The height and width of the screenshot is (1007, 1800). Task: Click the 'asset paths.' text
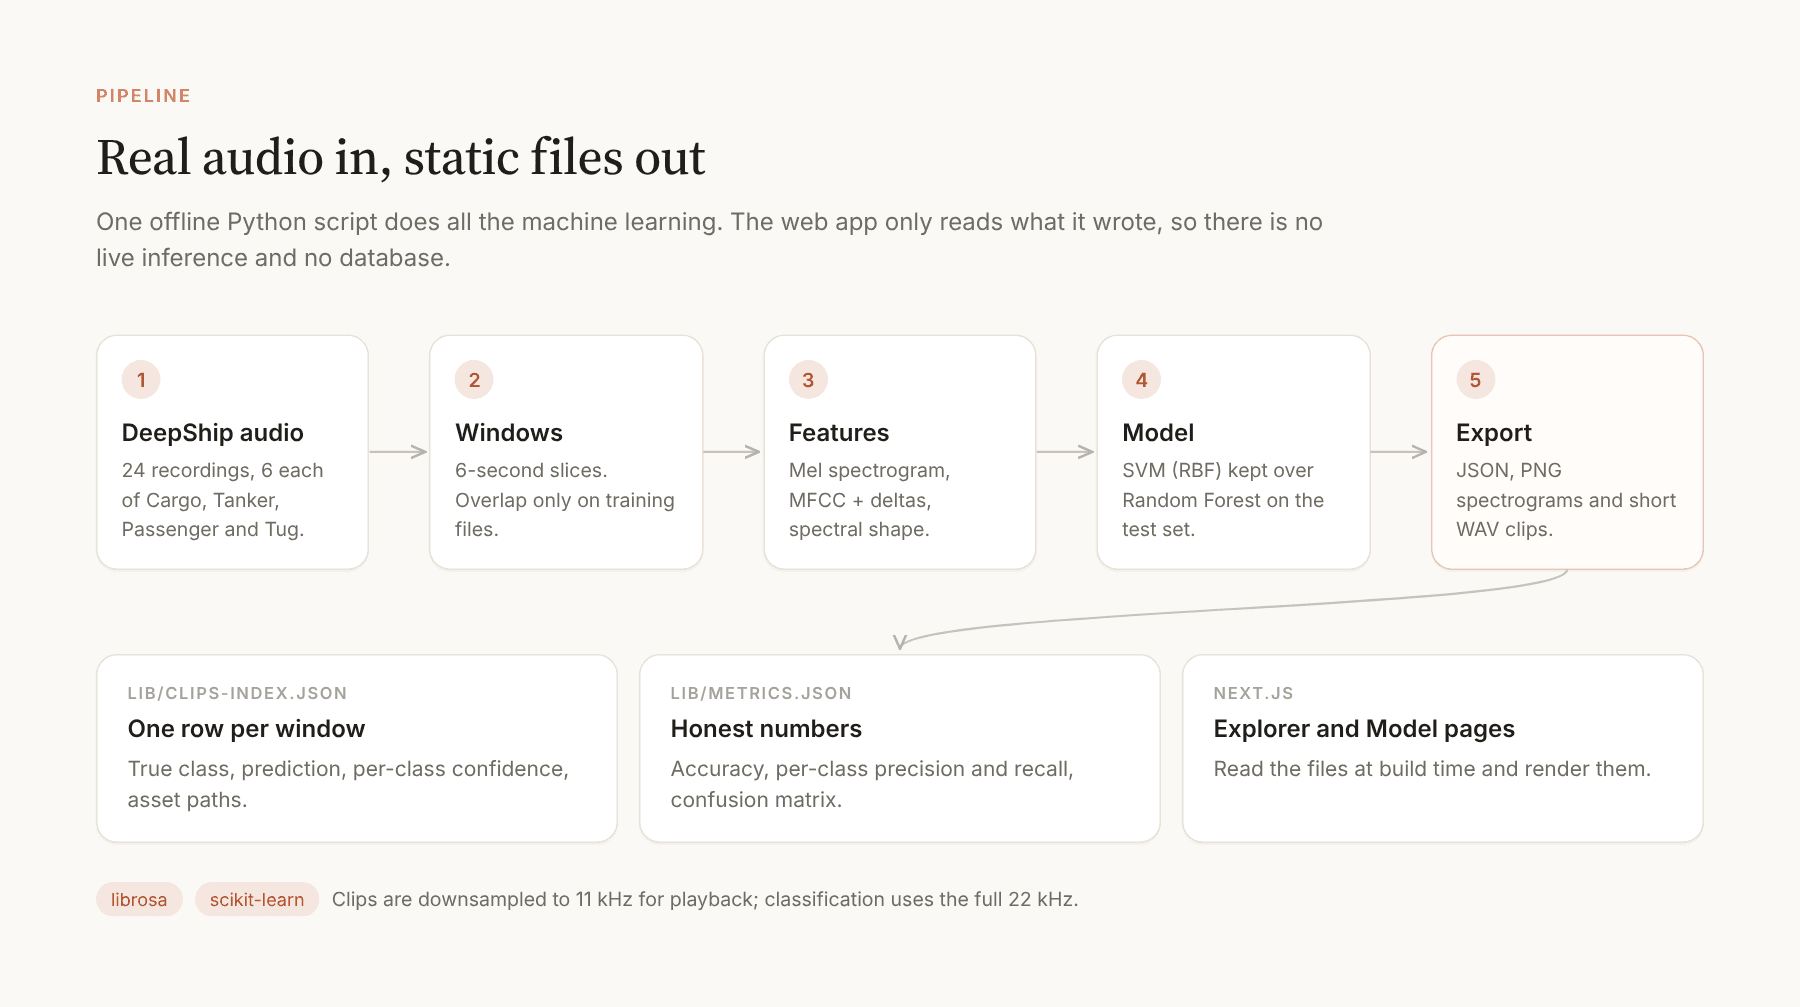pyautogui.click(x=187, y=800)
